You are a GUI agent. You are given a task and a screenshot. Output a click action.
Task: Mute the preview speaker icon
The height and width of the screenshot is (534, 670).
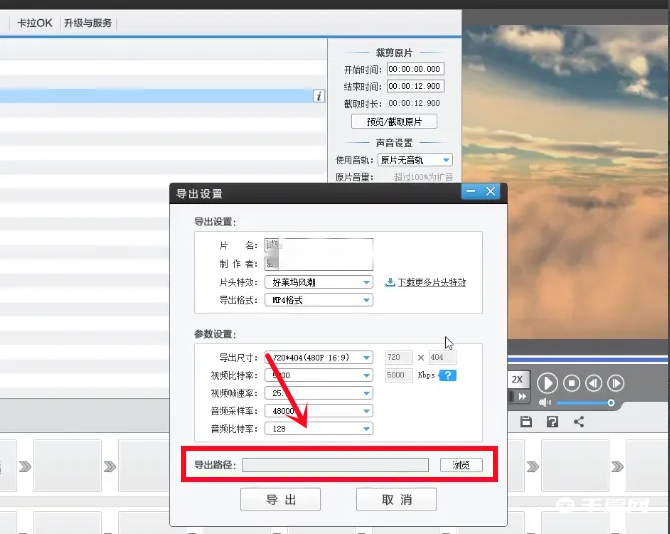point(544,402)
